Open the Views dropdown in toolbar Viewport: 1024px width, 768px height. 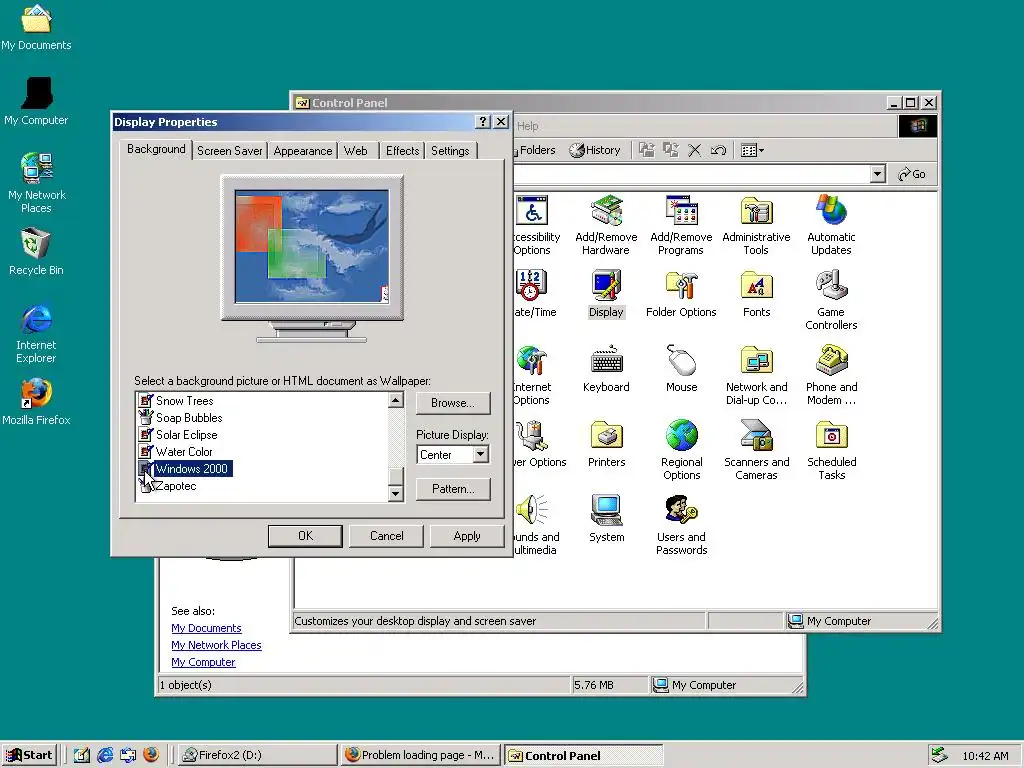tap(752, 150)
